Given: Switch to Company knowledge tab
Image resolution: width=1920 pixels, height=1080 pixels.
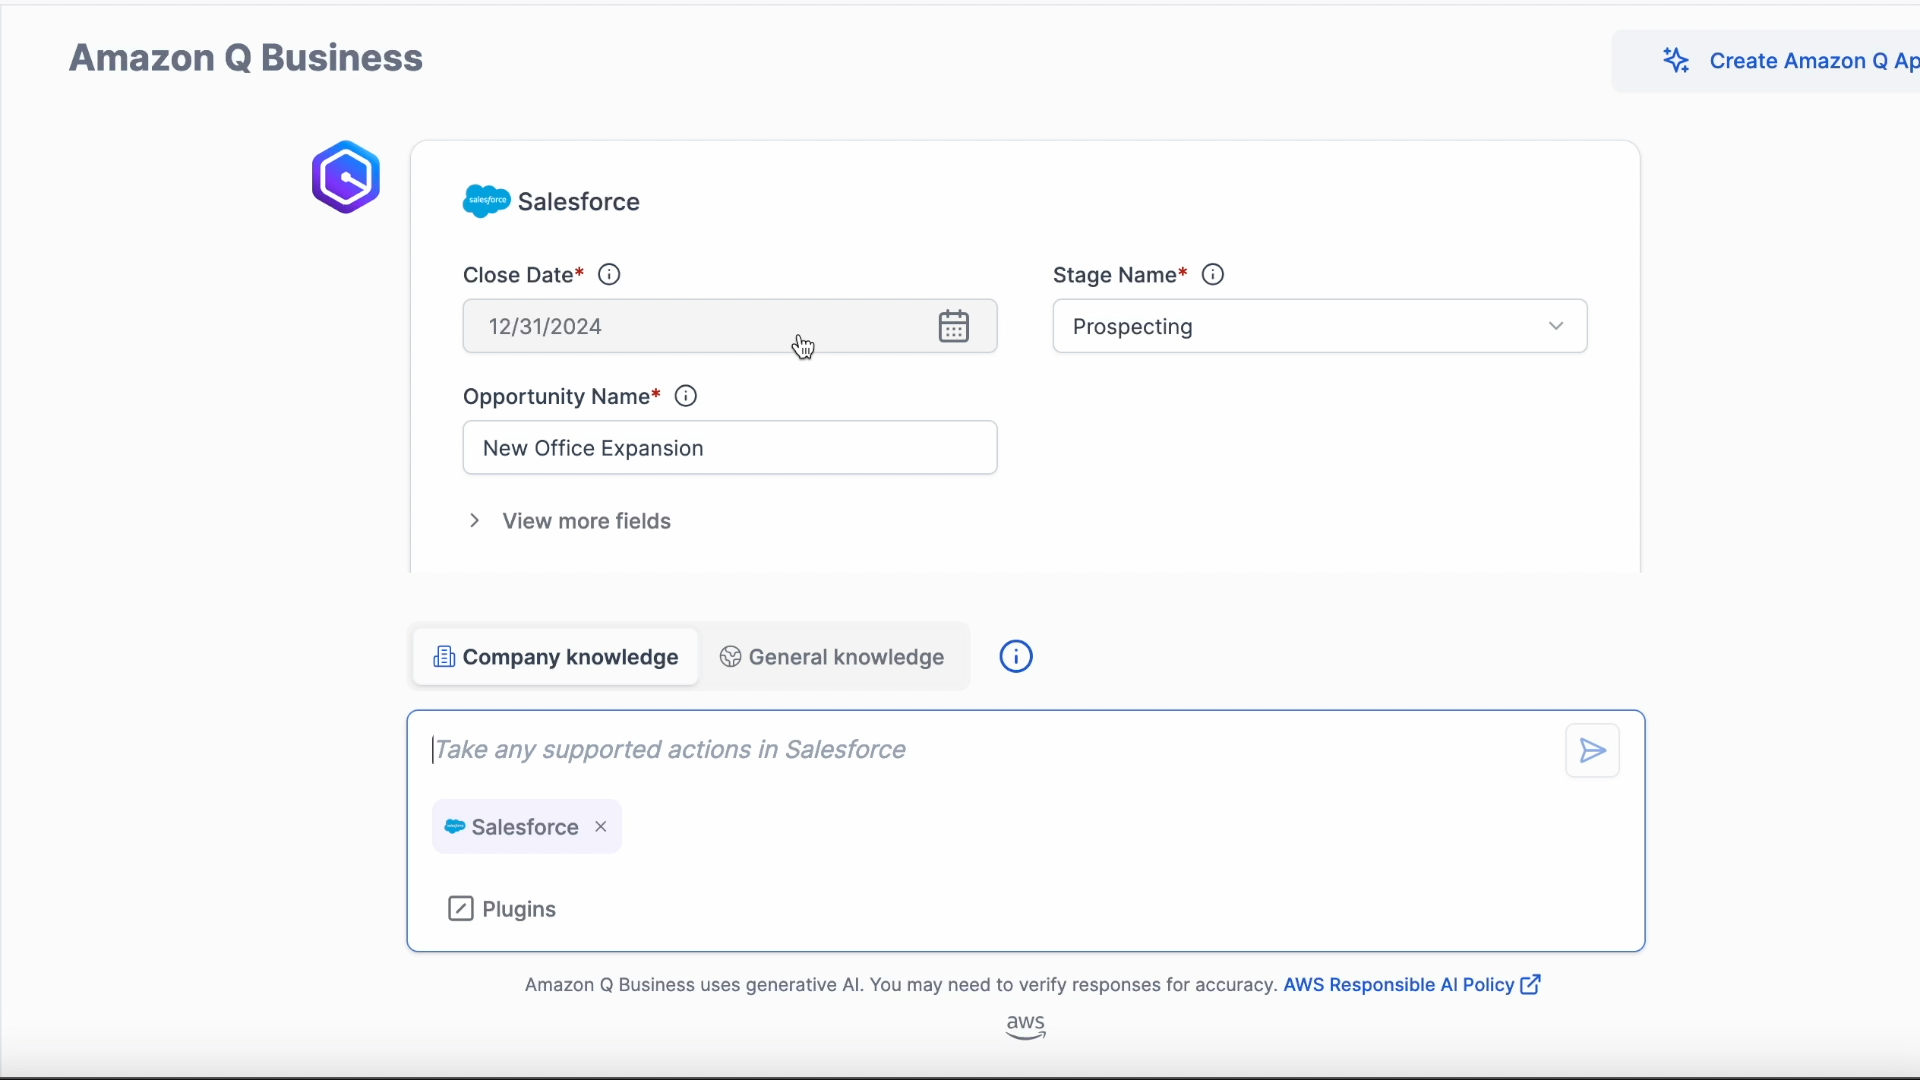Looking at the screenshot, I should pos(556,657).
